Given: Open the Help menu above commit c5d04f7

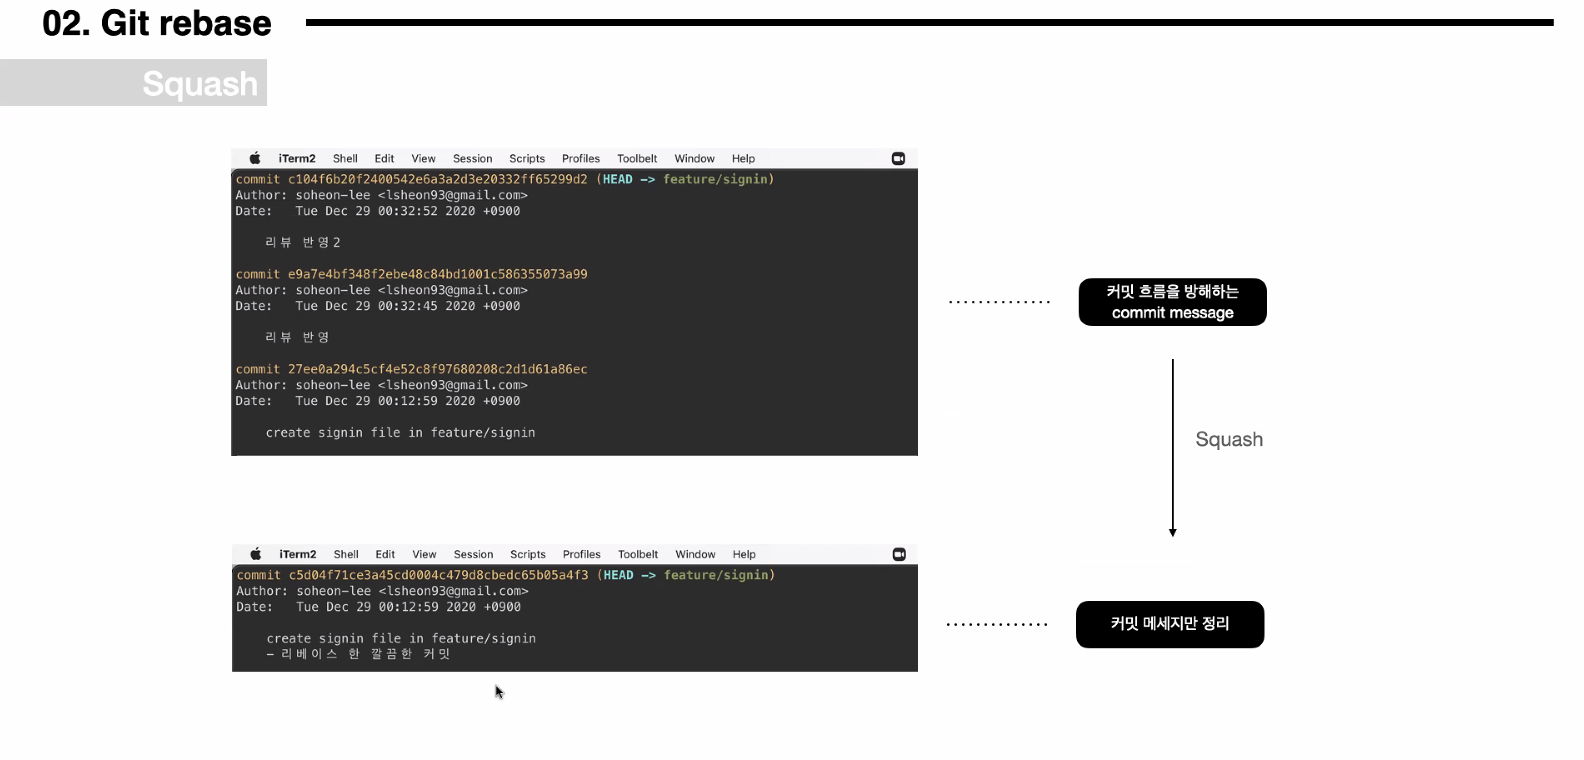Looking at the screenshot, I should [x=744, y=554].
